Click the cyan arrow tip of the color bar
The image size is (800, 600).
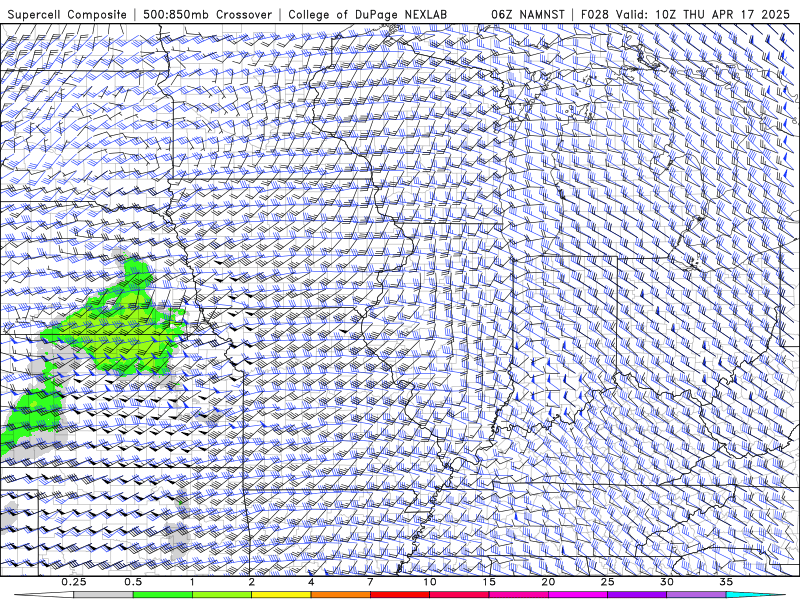click(x=756, y=595)
